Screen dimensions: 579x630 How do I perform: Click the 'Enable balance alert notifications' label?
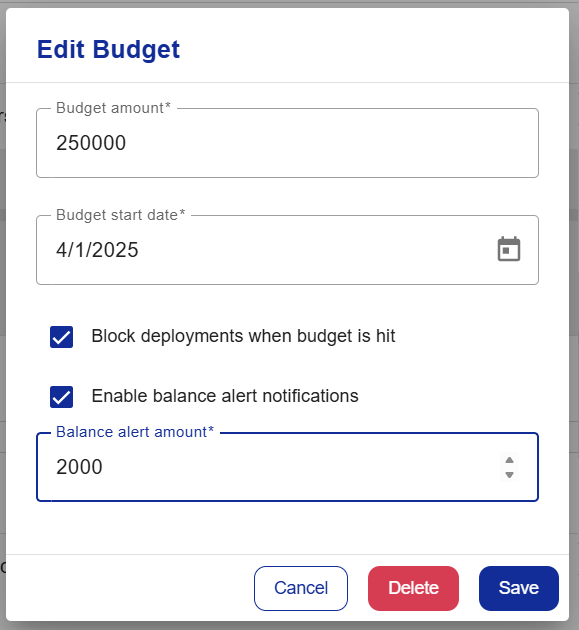coord(225,396)
